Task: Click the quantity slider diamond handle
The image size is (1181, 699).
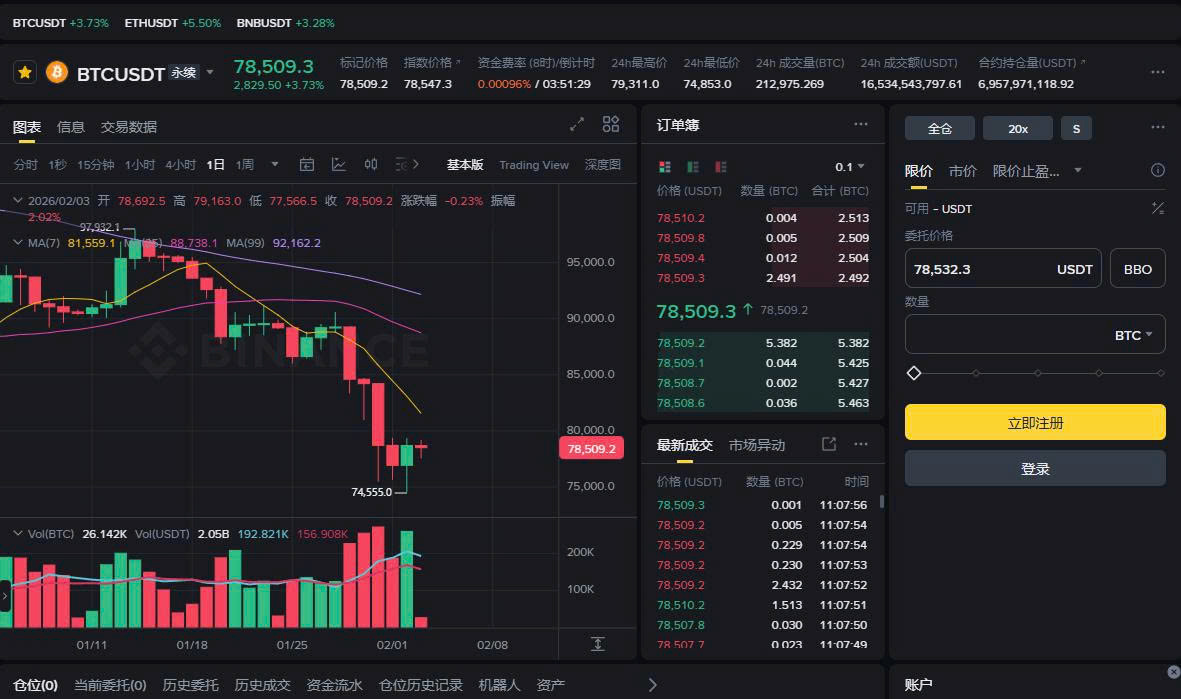Action: click(914, 373)
